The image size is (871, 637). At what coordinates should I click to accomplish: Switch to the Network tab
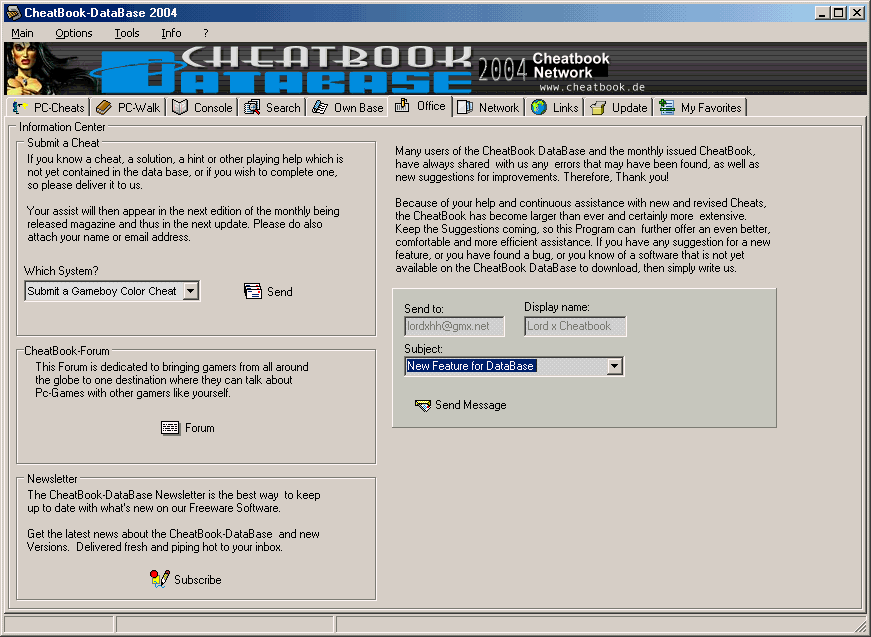coord(488,108)
